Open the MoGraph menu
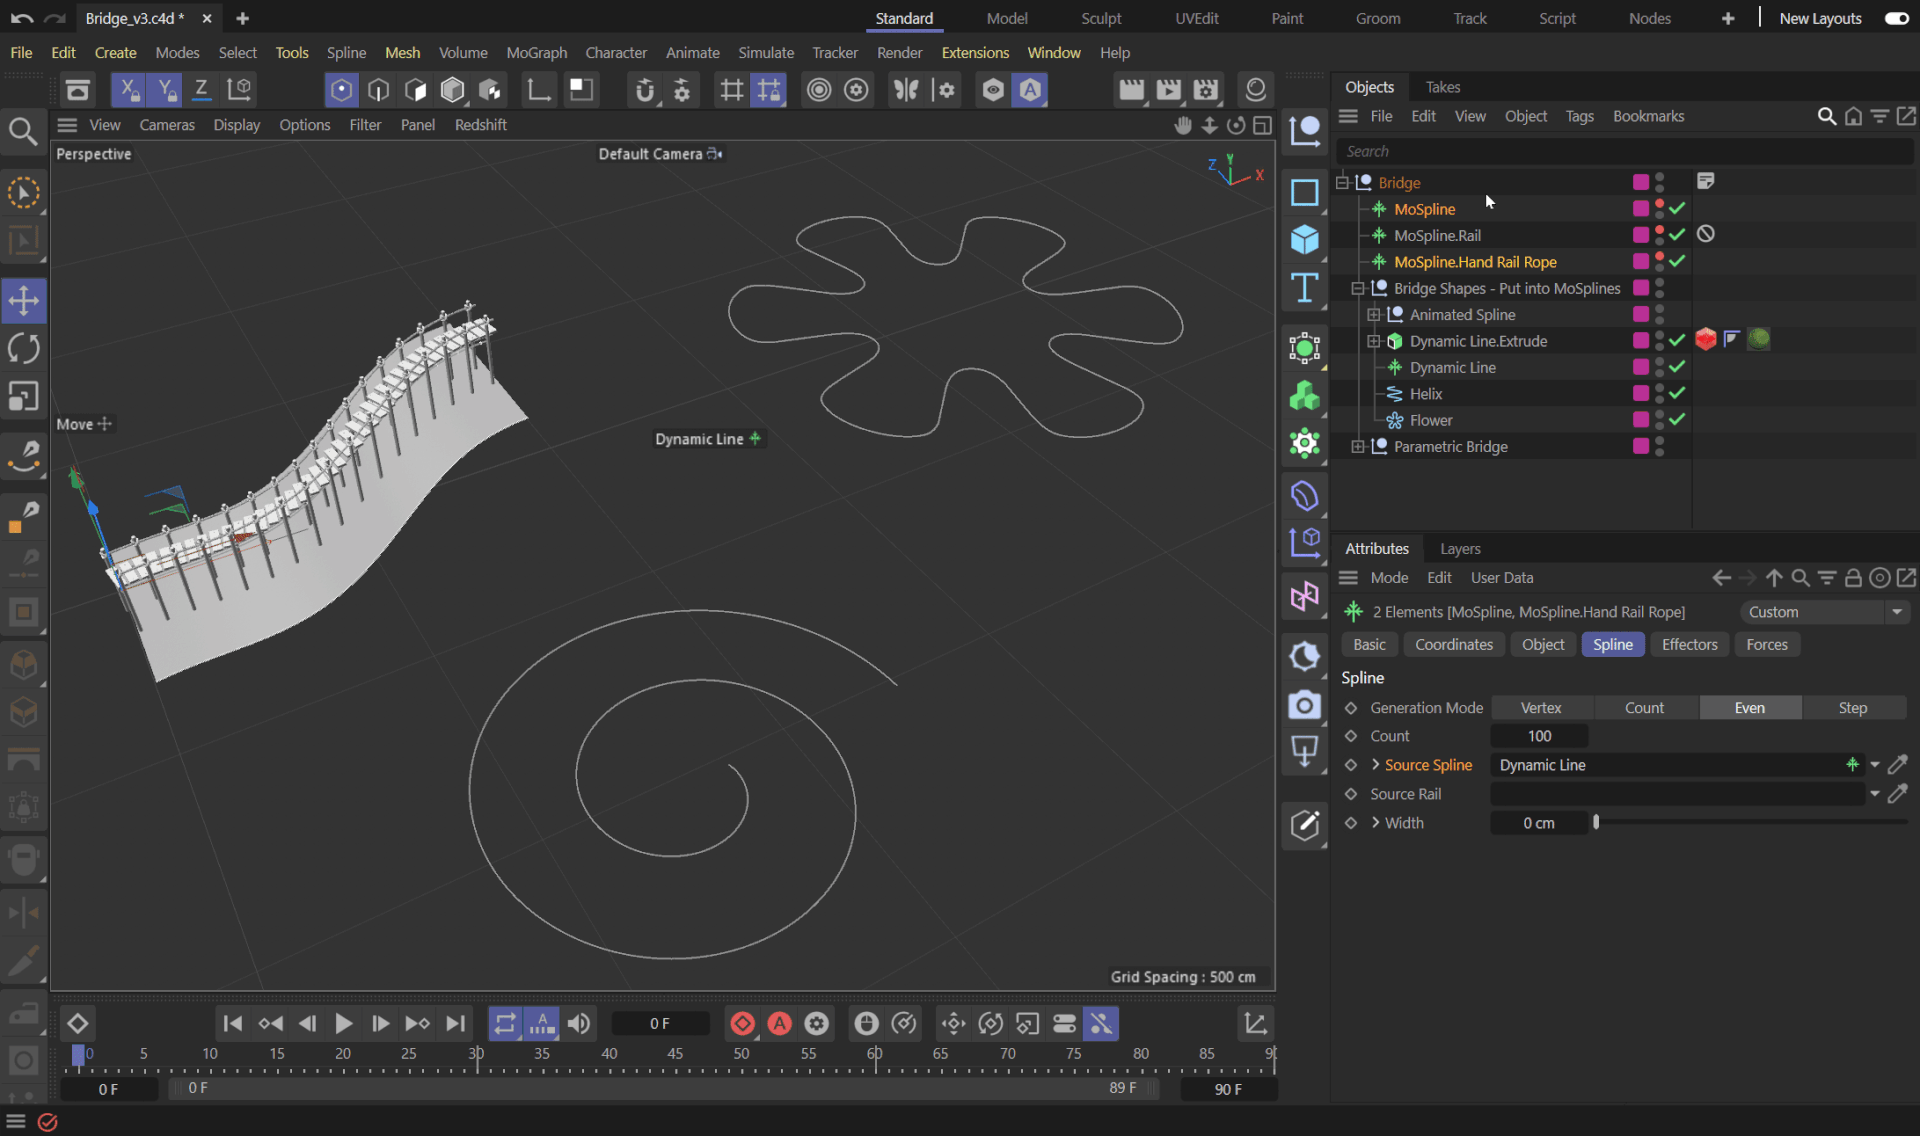 point(536,53)
